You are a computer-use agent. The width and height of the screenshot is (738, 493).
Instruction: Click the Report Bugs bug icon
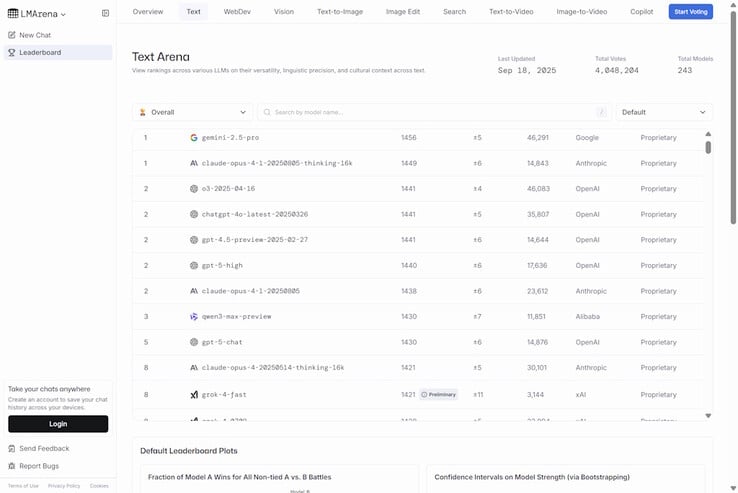[x=12, y=466]
